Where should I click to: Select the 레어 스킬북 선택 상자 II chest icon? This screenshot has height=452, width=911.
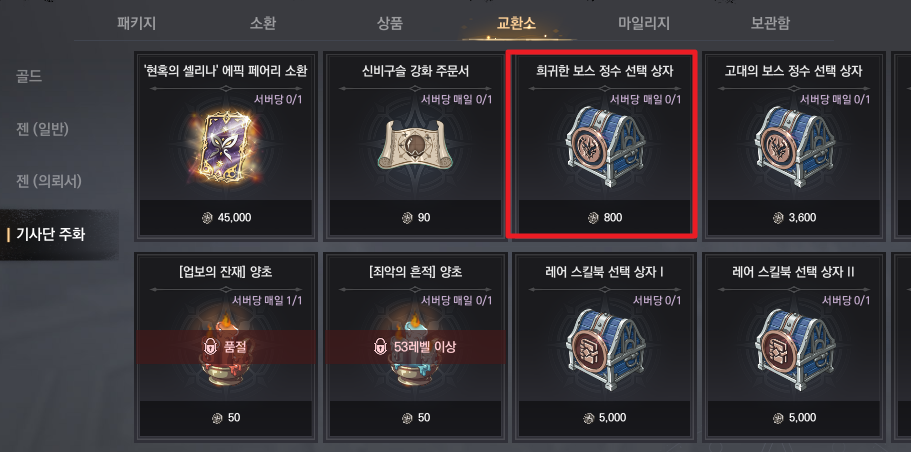(x=794, y=350)
